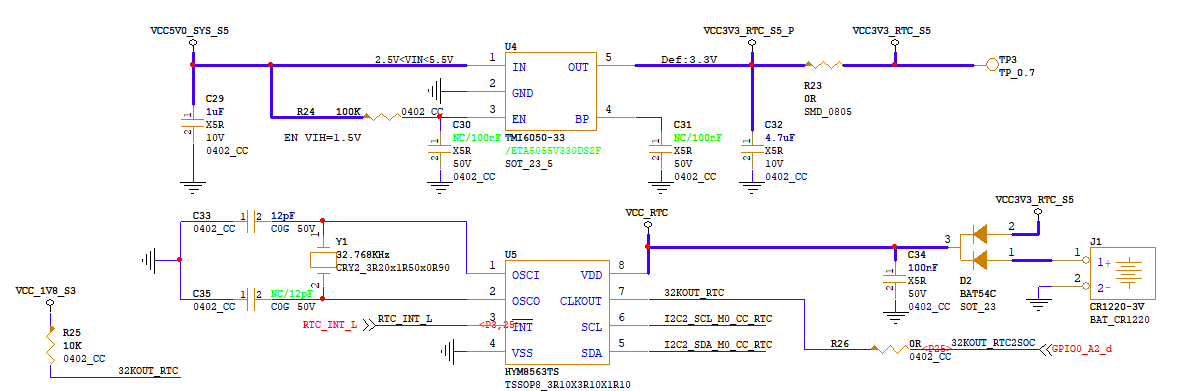
Task: Click the CRY2_3R20x1R50x0R90 footprint text
Action: coord(392,267)
